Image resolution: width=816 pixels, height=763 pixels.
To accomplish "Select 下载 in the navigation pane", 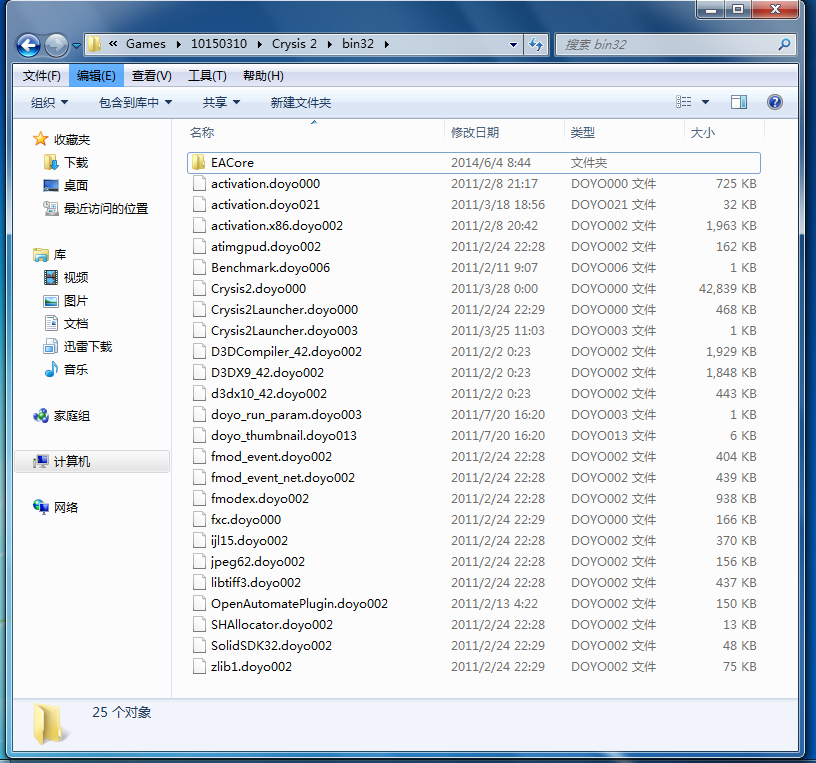I will point(76,162).
